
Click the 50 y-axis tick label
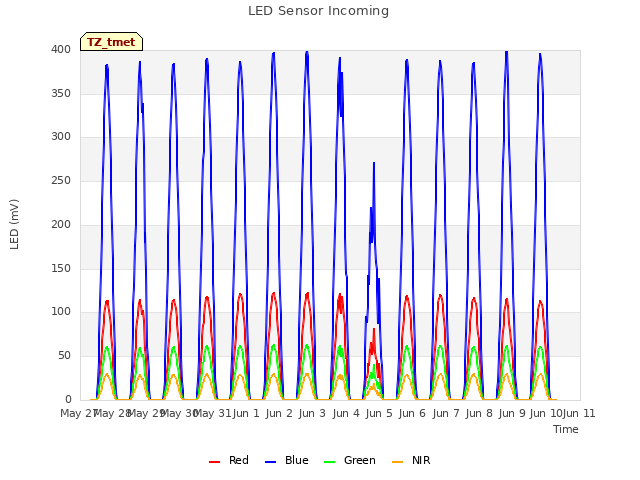pyautogui.click(x=64, y=356)
